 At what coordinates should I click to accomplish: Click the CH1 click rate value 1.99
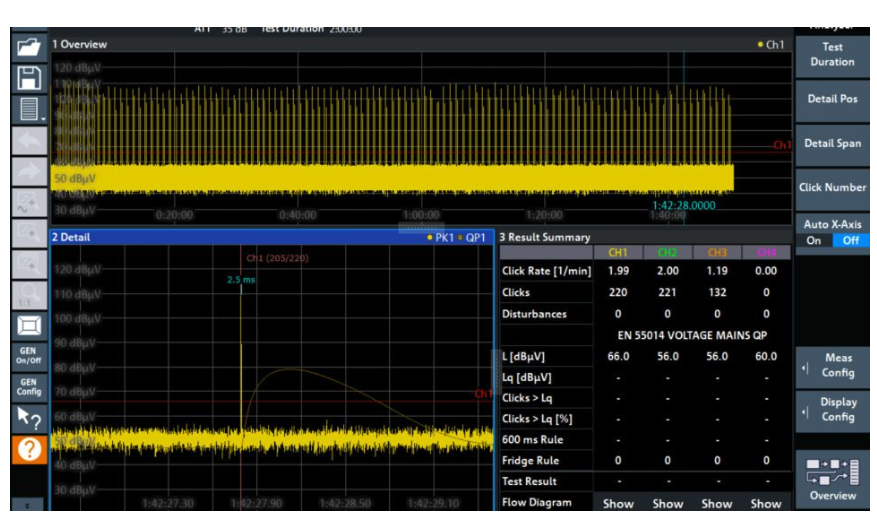[x=618, y=271]
